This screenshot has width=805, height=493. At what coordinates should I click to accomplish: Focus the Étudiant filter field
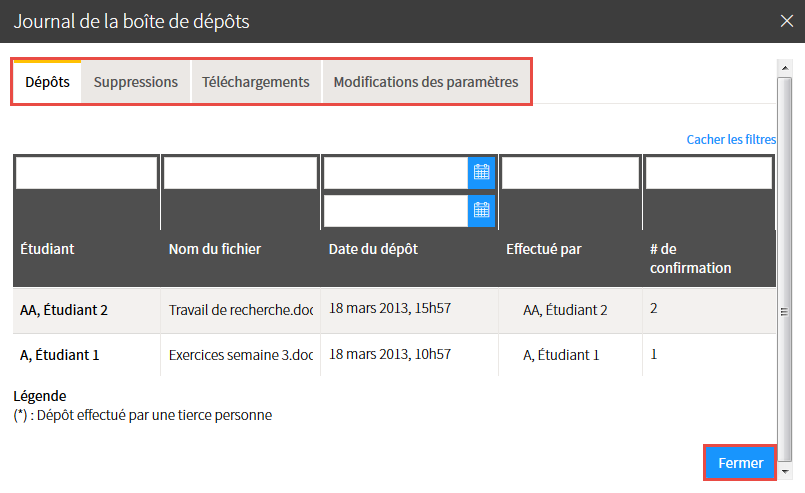tap(86, 173)
